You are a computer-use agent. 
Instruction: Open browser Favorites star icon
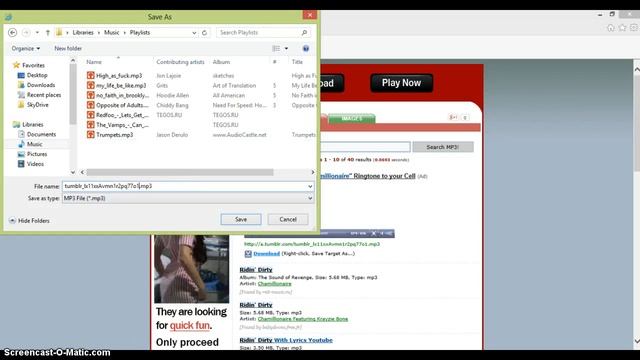point(622,28)
